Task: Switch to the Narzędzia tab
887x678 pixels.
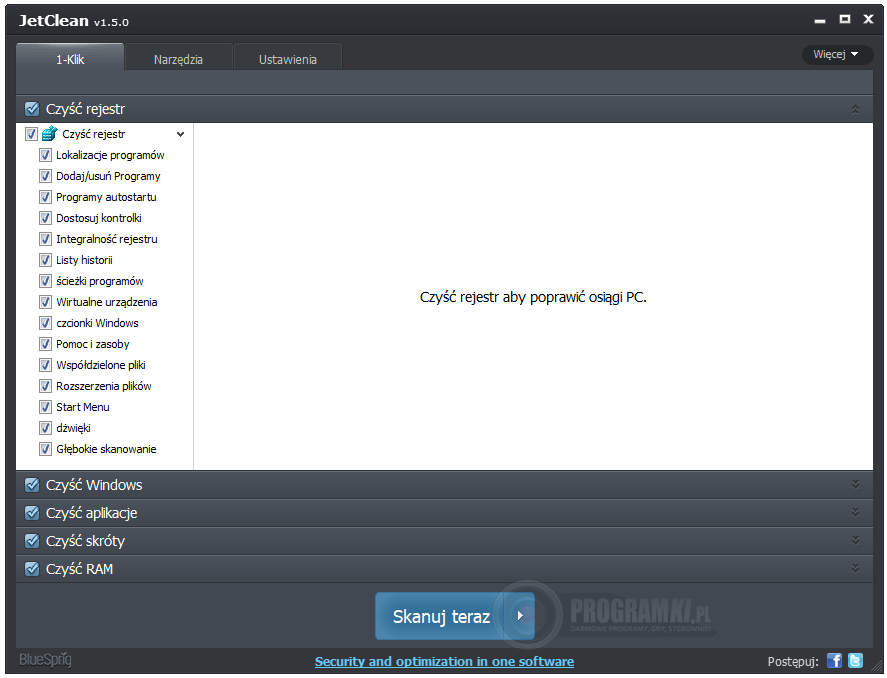Action: pos(178,58)
